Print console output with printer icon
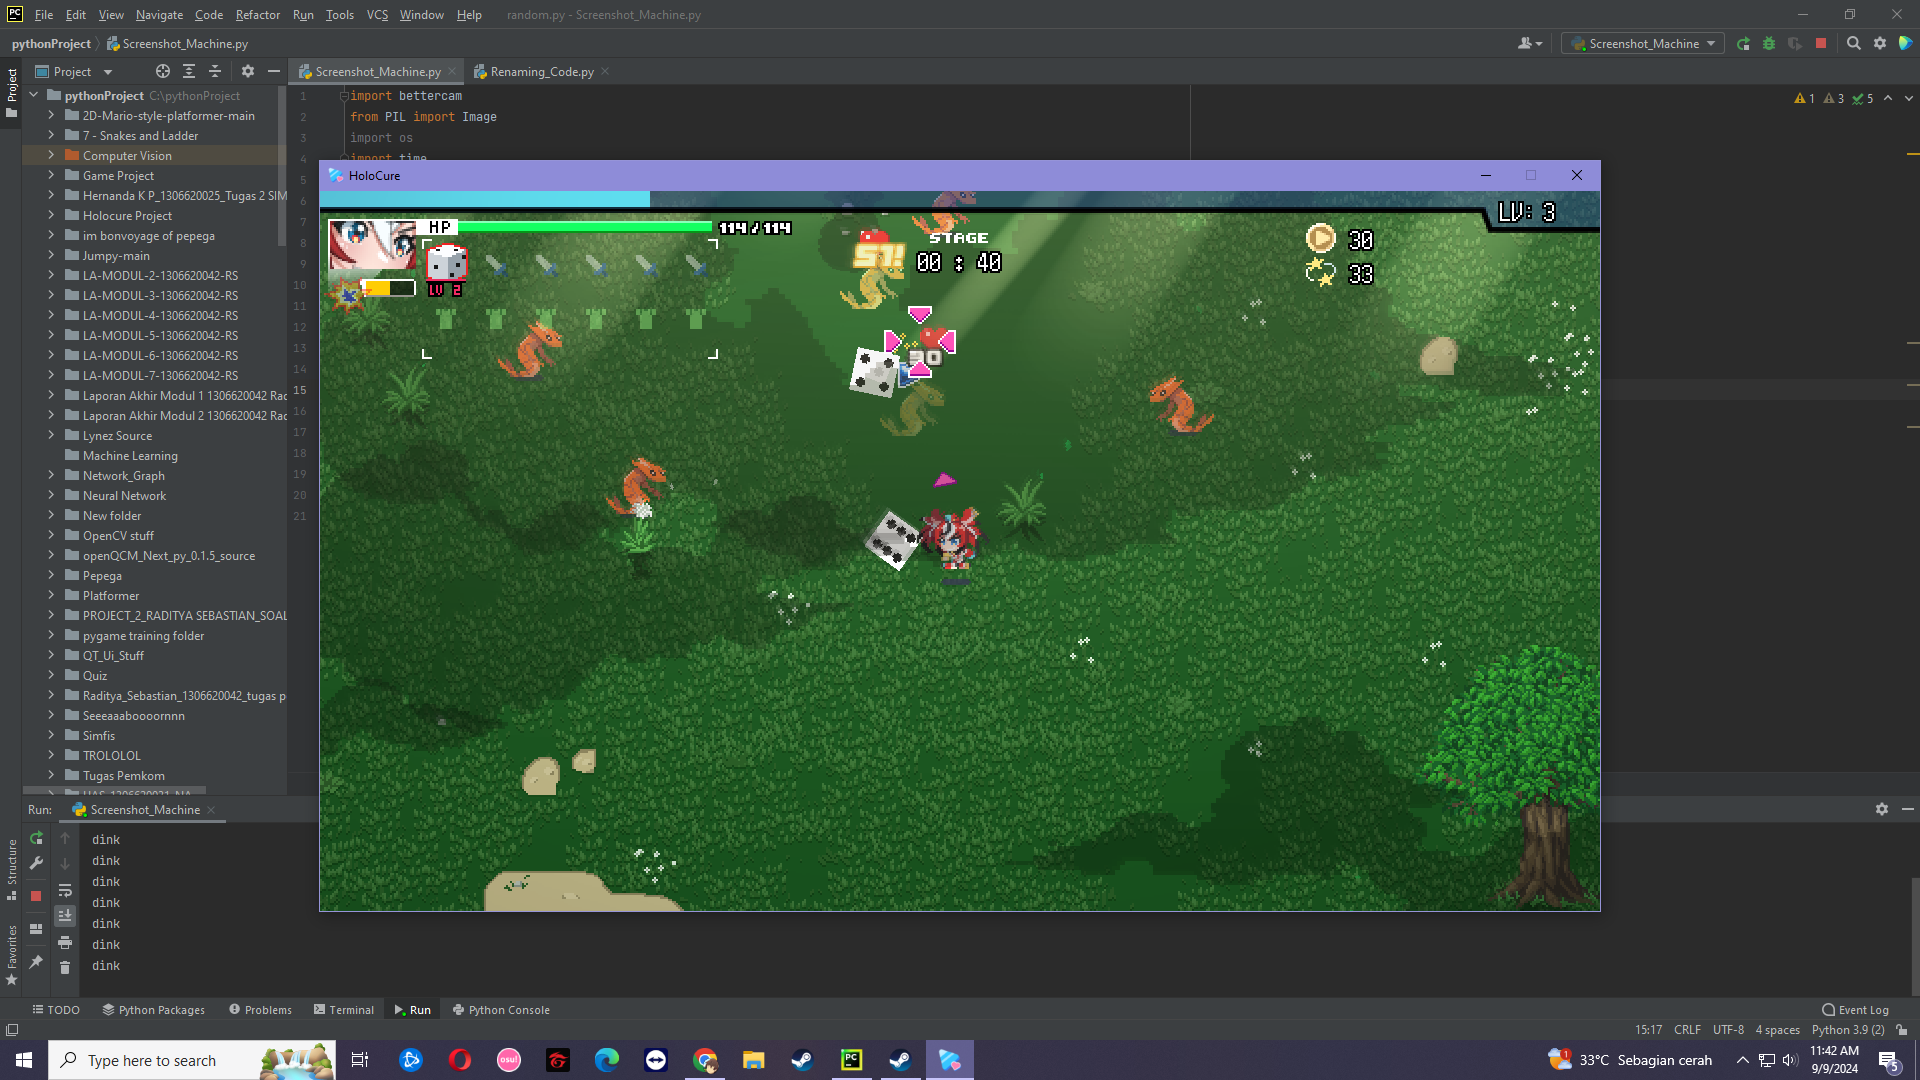 pos(65,943)
